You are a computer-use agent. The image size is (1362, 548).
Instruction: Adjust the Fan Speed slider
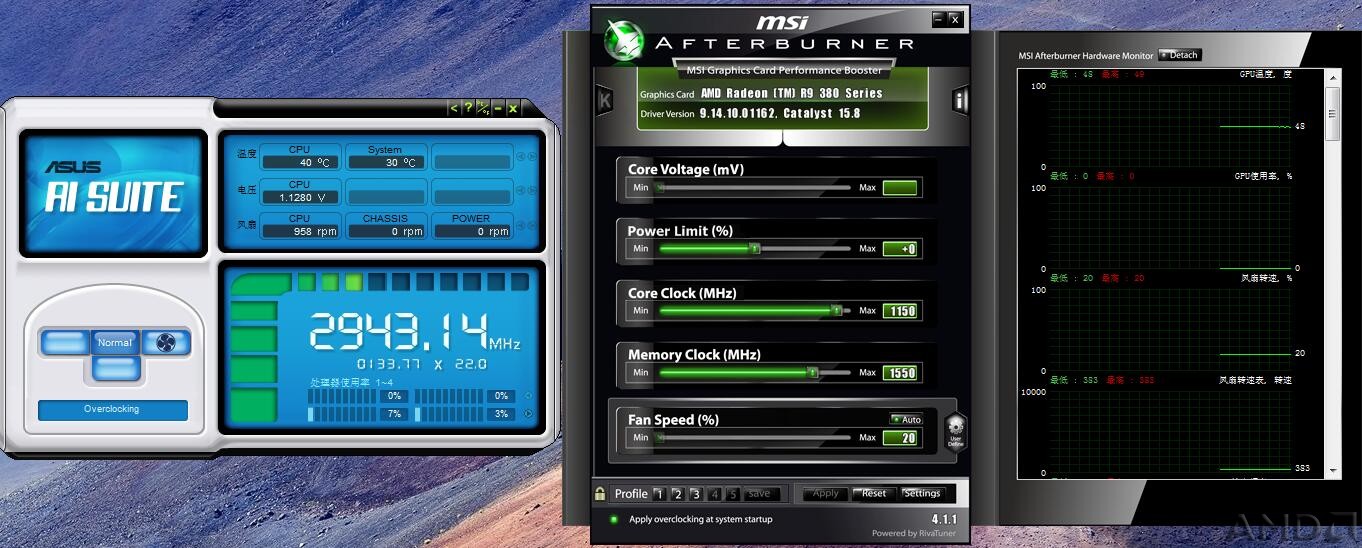[x=755, y=438]
